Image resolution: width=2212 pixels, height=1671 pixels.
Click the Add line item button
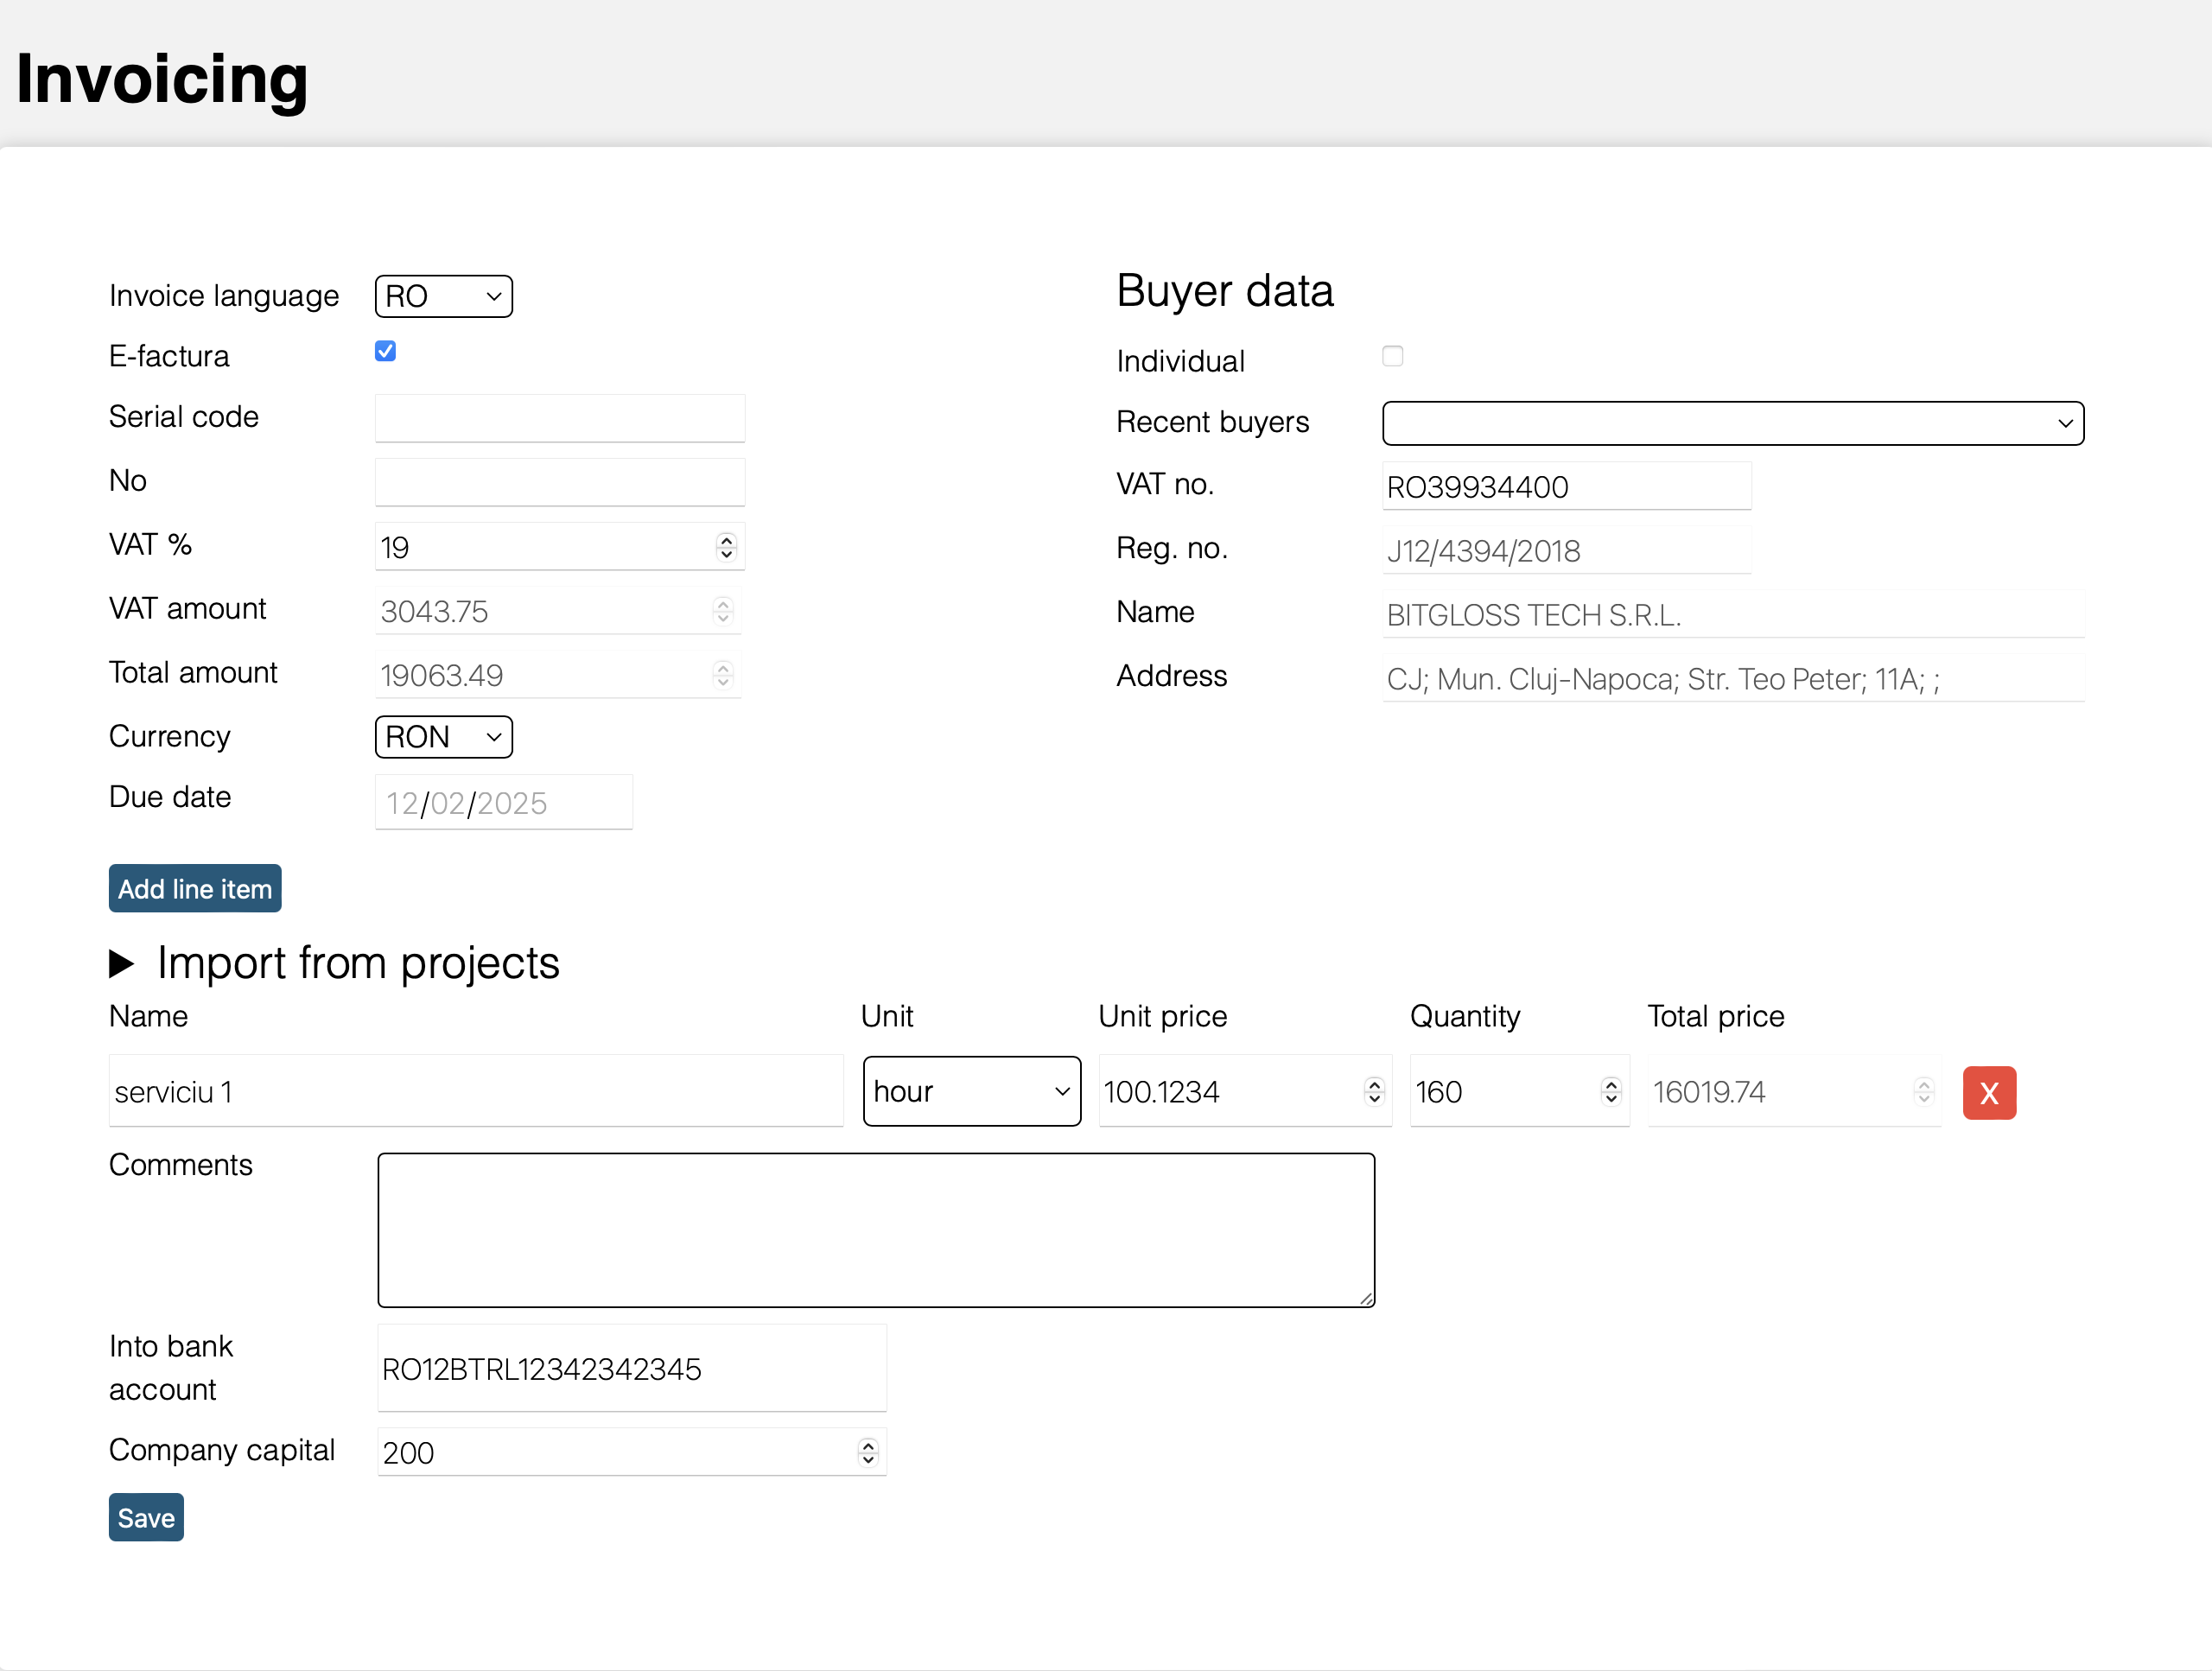coord(195,888)
